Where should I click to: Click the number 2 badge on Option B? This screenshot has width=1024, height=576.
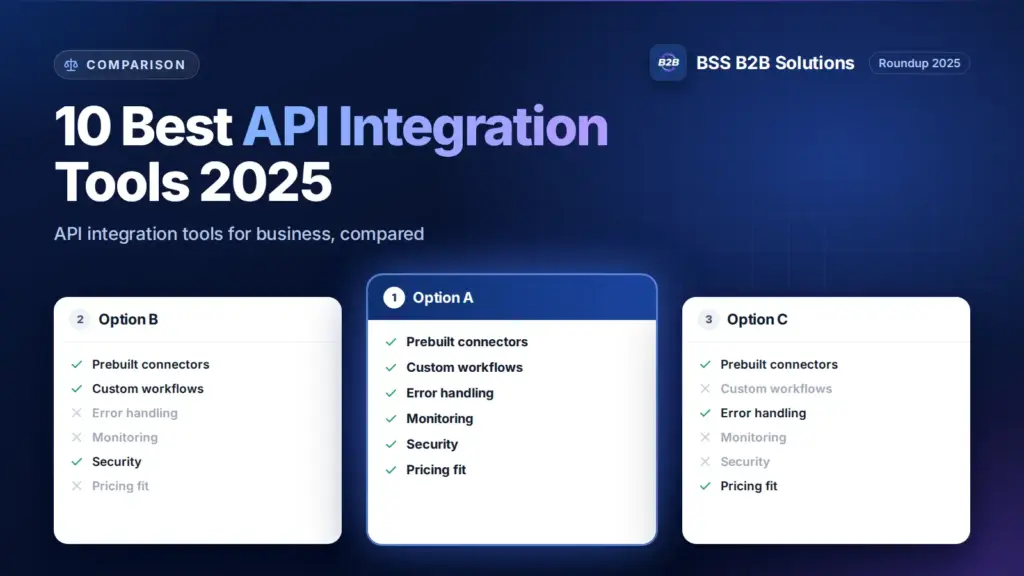tap(80, 319)
